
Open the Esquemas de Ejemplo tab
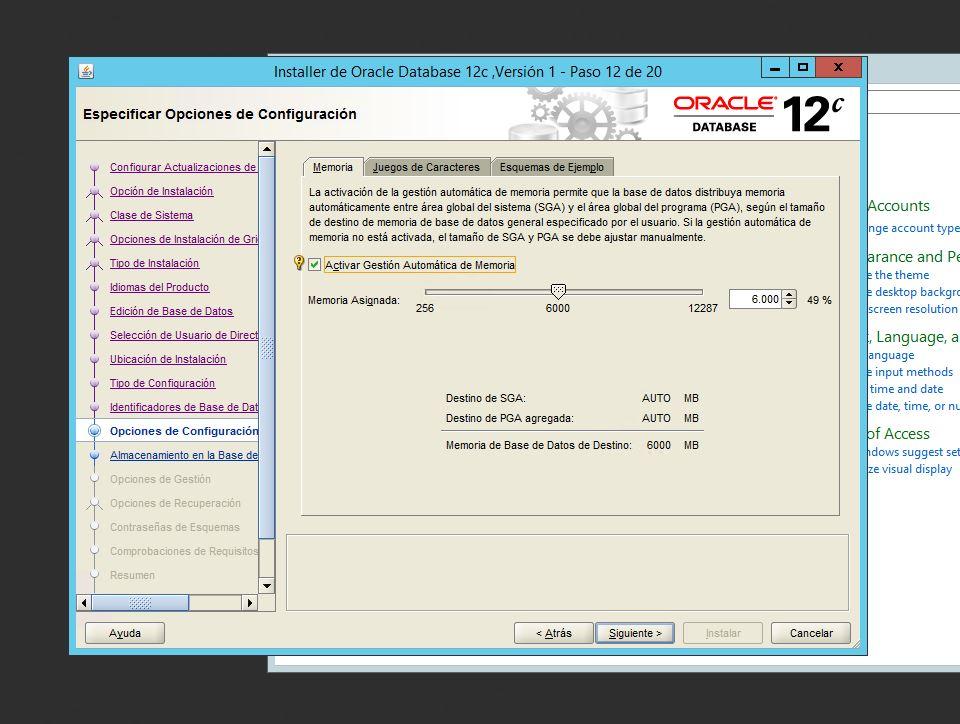[552, 167]
